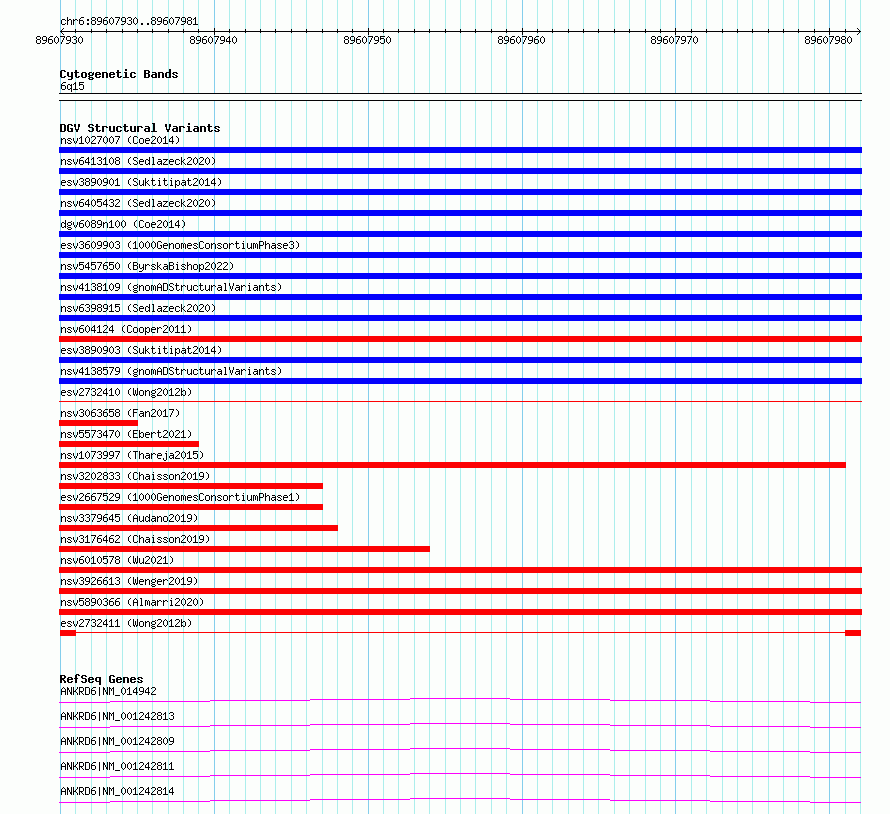Click ruler position 89607930
890x814 pixels.
59,40
